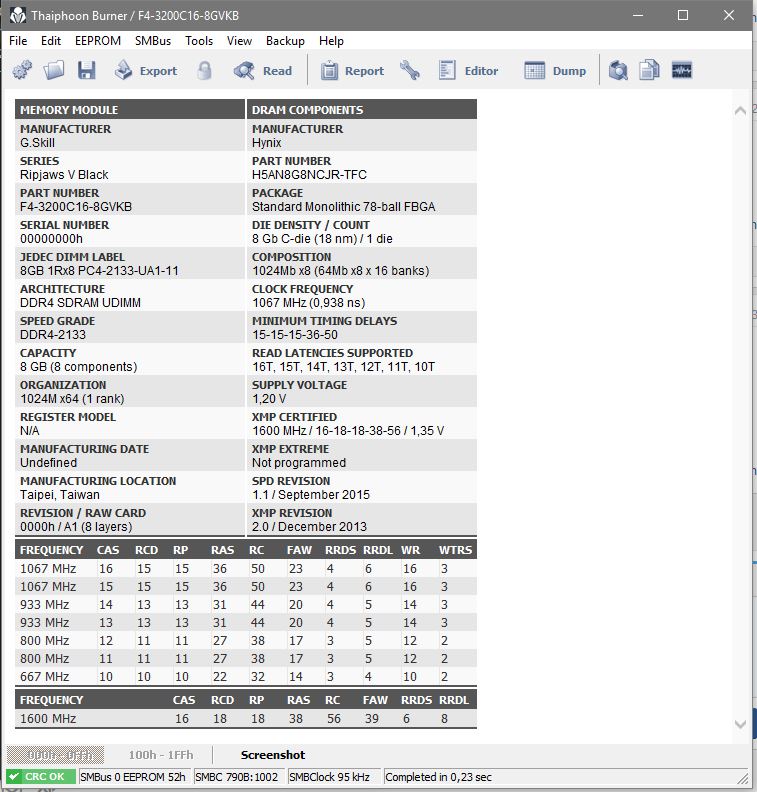
Task: Click the copy documents toolbar icon
Action: pos(649,70)
